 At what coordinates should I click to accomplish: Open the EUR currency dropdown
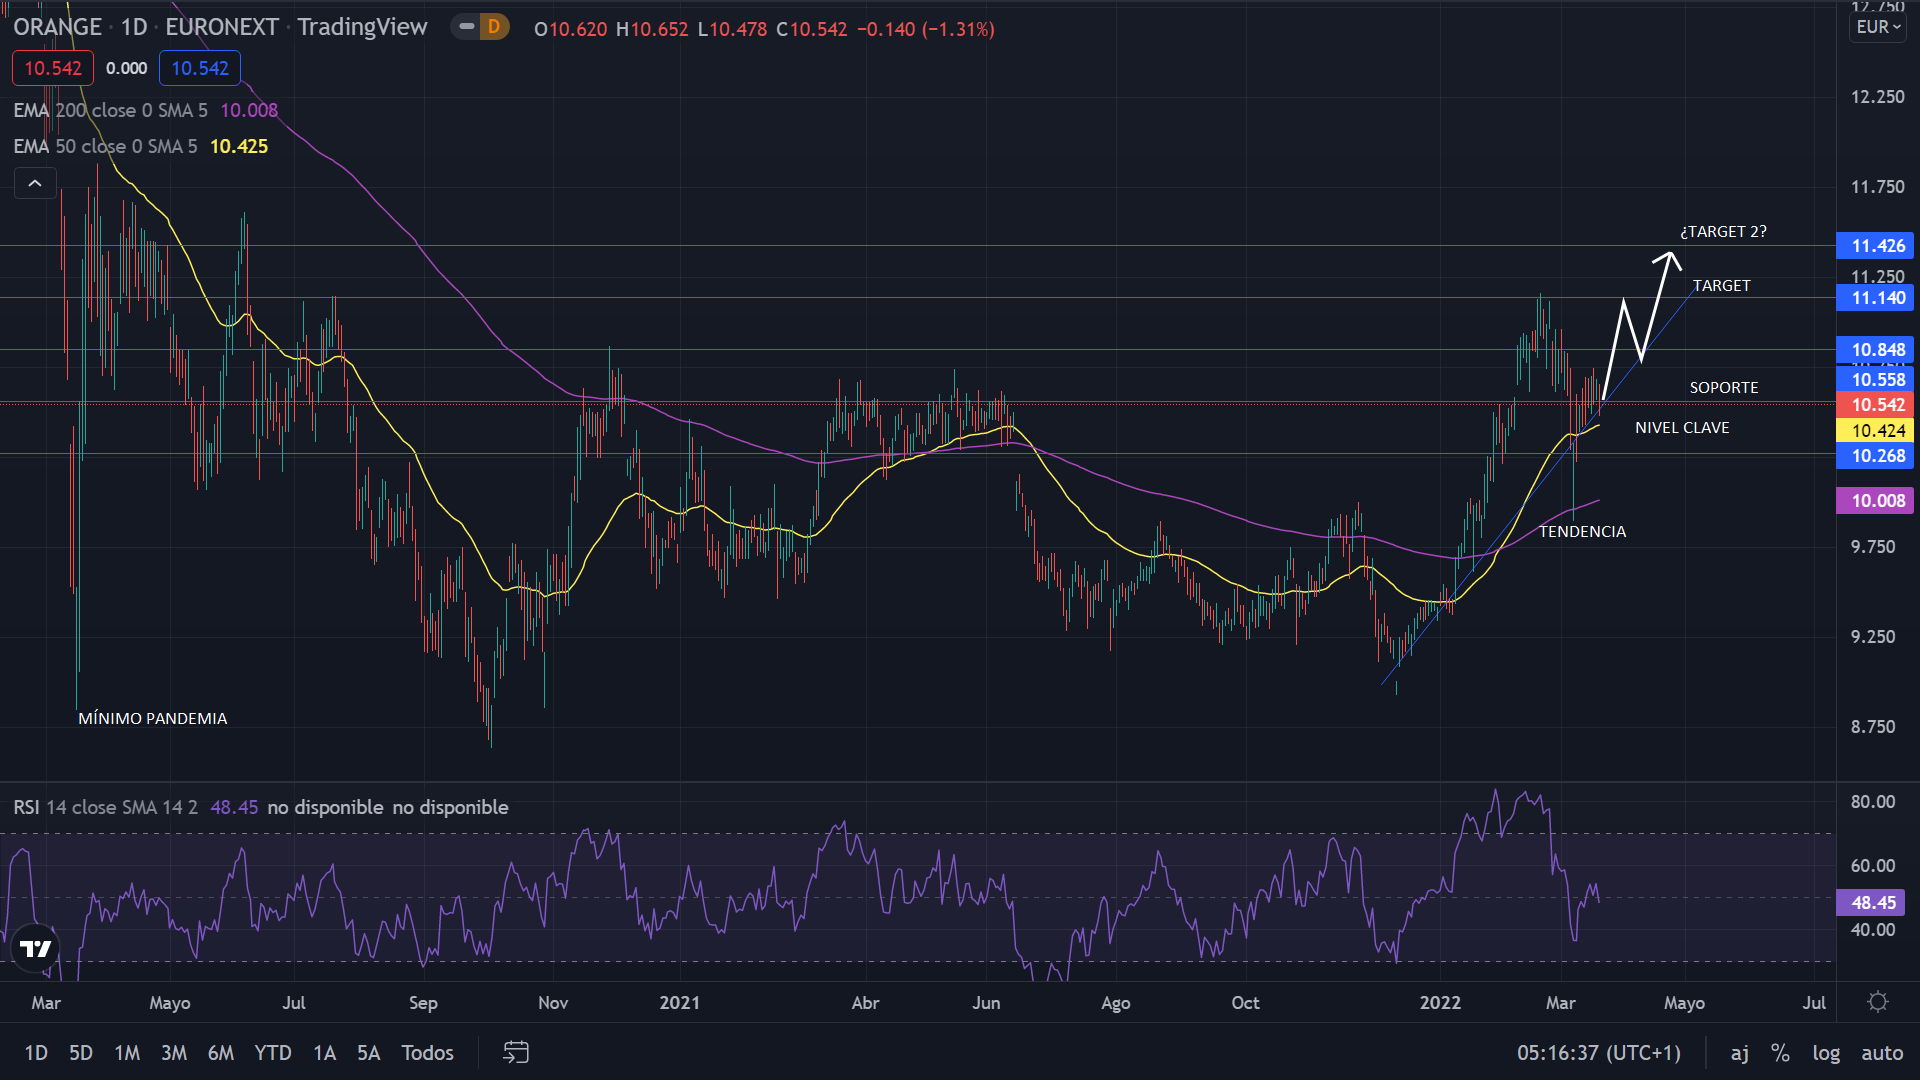pyautogui.click(x=1878, y=27)
